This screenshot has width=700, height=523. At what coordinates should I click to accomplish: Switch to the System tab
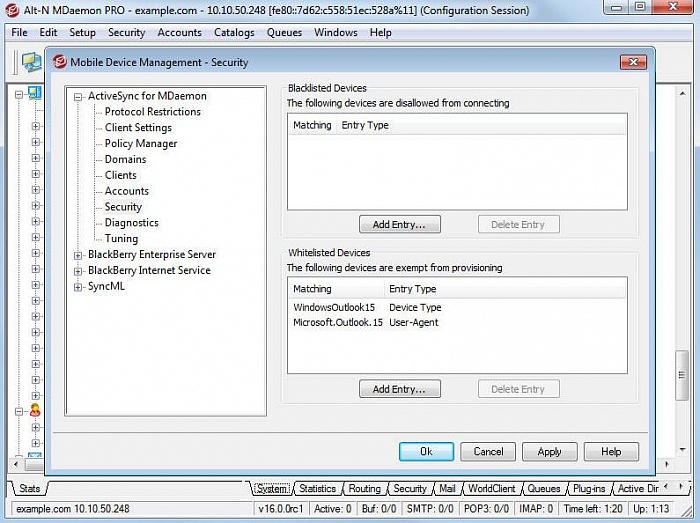(x=272, y=489)
